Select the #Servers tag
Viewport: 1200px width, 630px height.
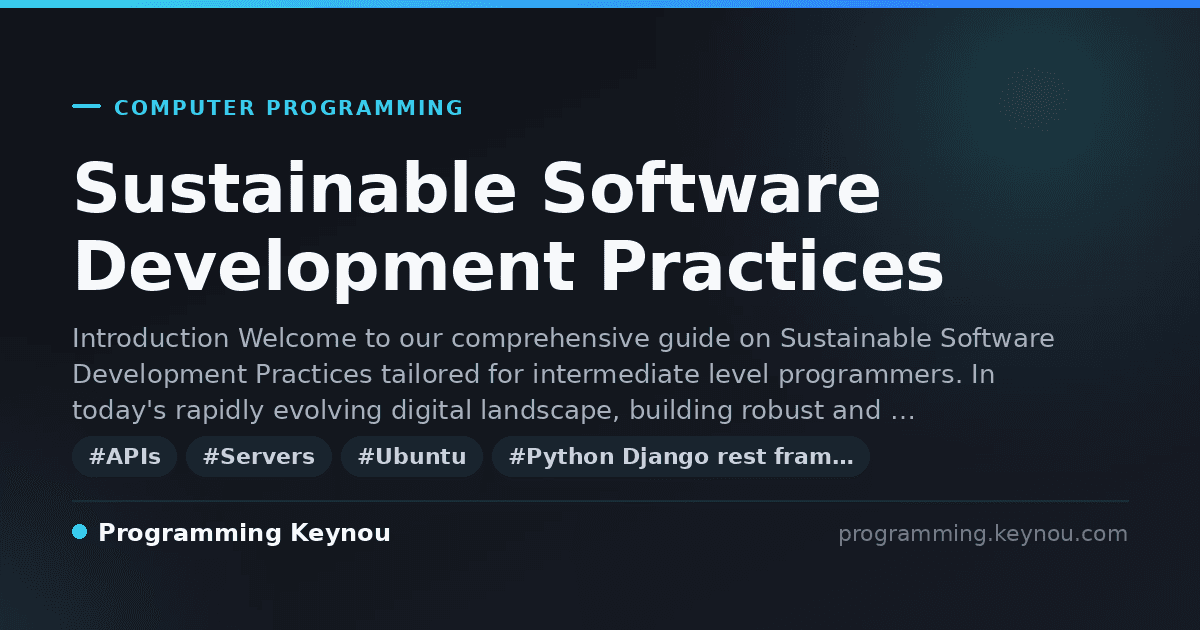259,457
